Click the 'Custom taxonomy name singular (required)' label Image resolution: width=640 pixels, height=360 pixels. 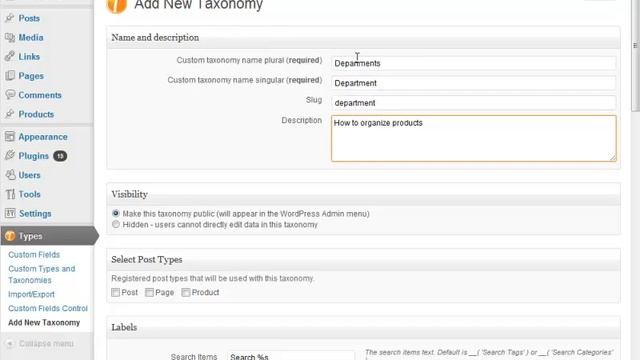pos(244,80)
